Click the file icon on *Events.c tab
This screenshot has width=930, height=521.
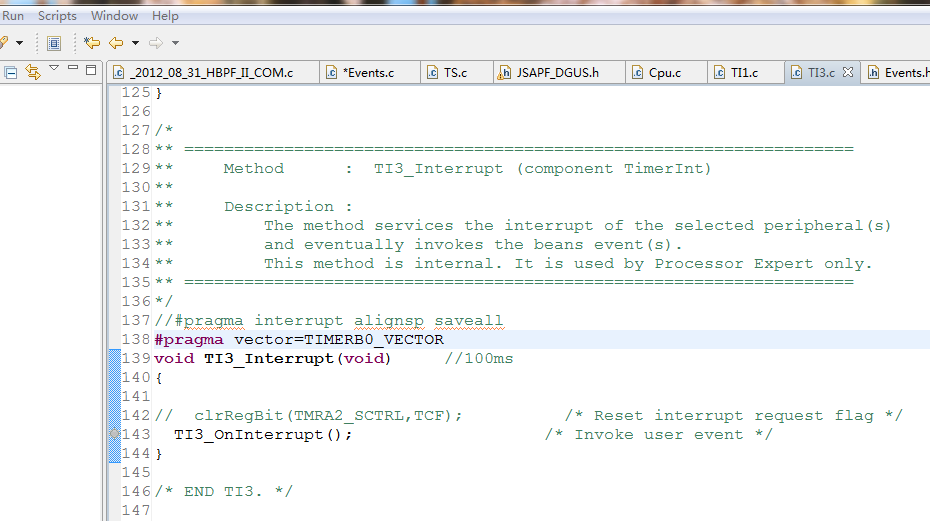[x=332, y=72]
